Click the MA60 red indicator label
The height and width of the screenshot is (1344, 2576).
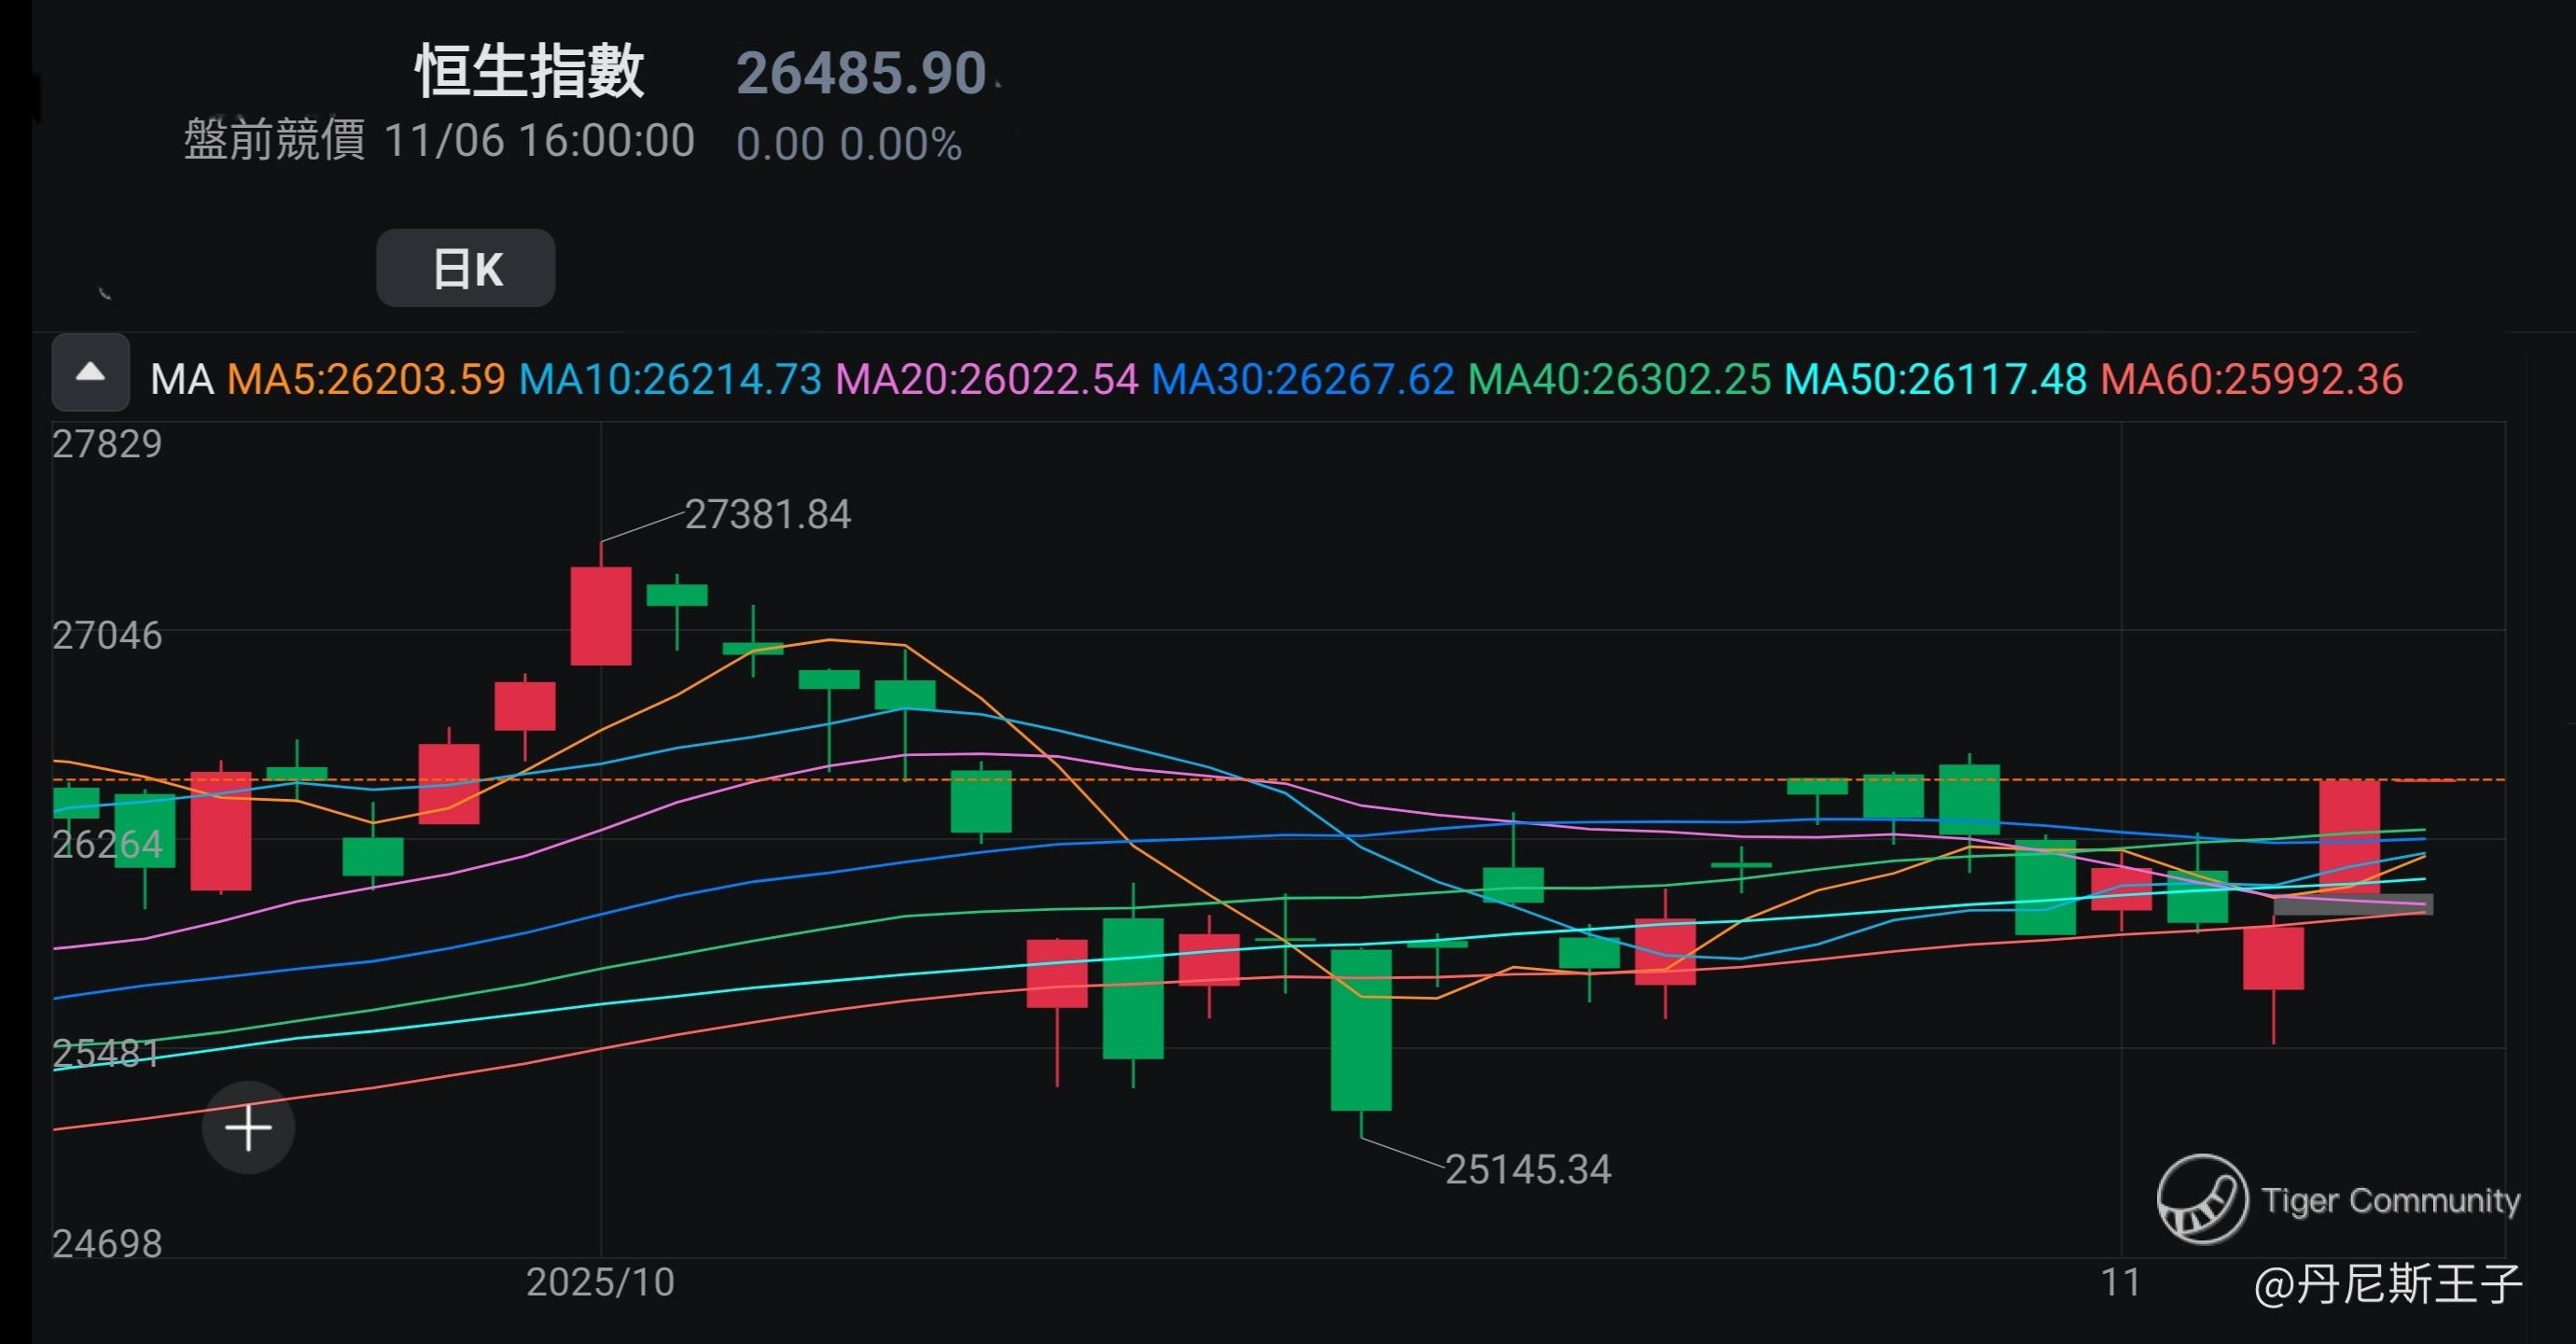coord(2251,380)
